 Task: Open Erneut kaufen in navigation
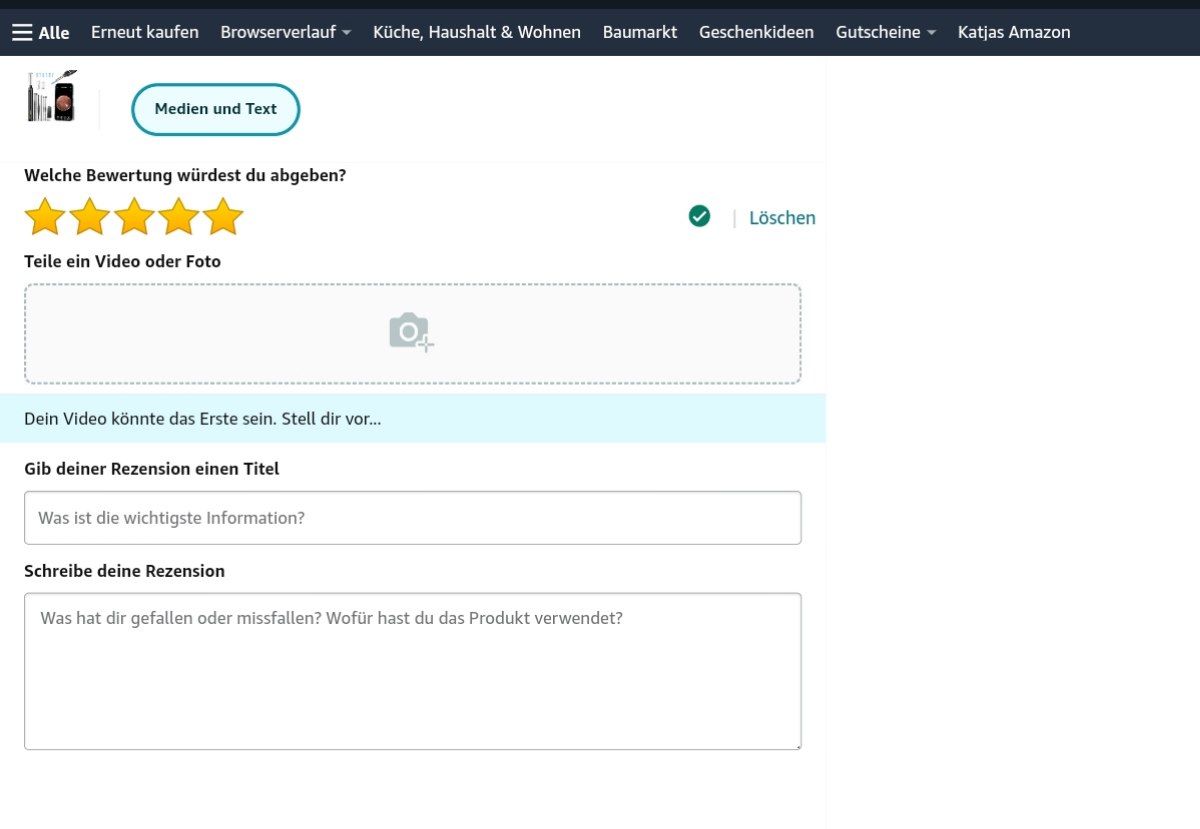tap(145, 32)
